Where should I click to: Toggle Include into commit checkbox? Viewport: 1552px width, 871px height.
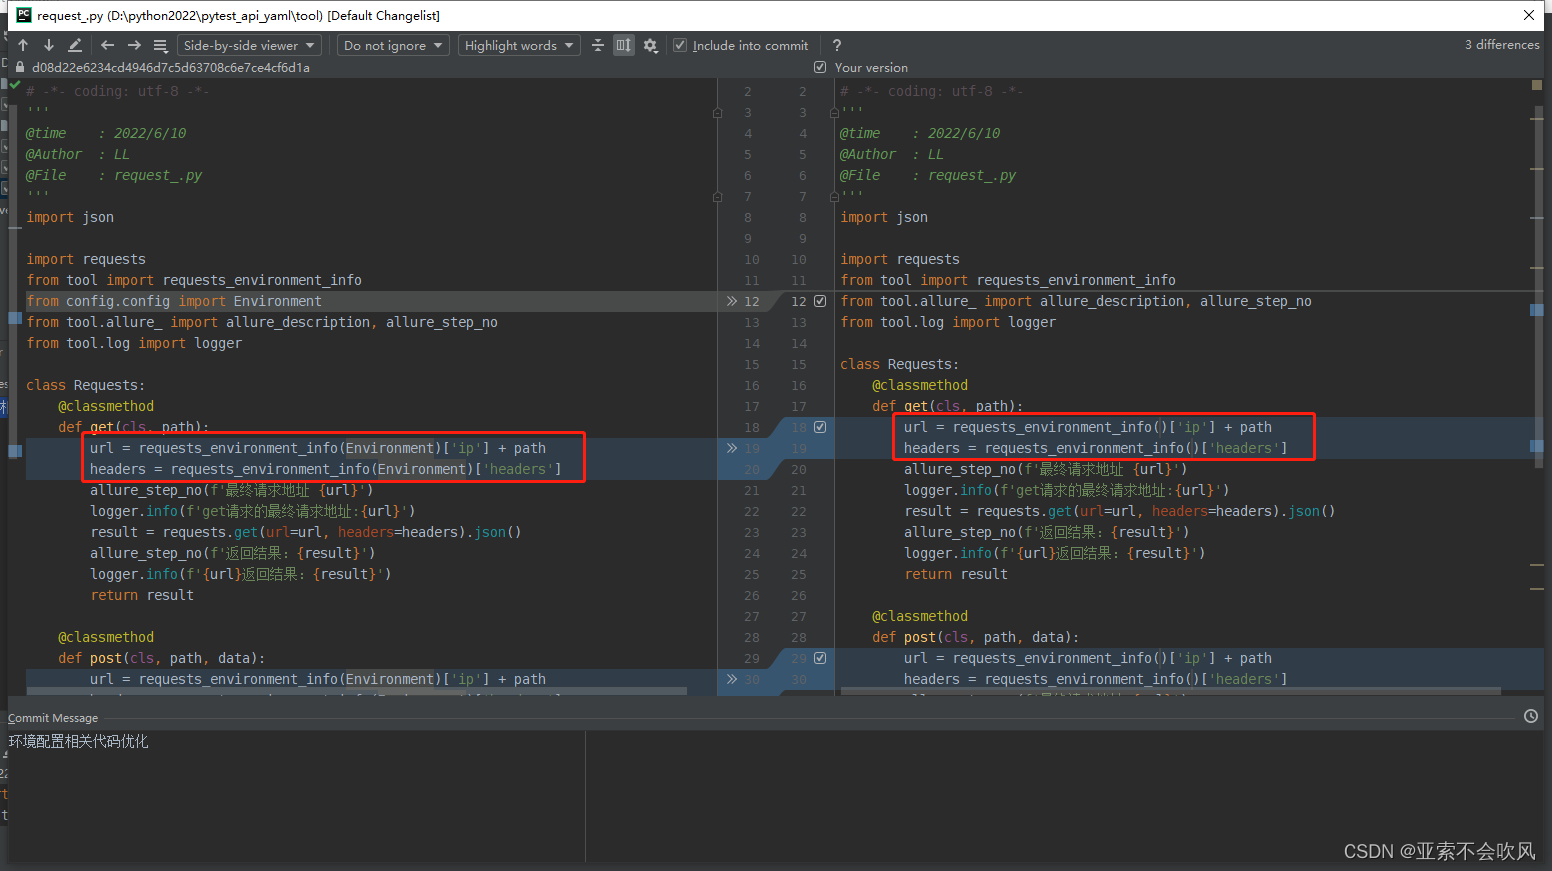click(x=680, y=45)
